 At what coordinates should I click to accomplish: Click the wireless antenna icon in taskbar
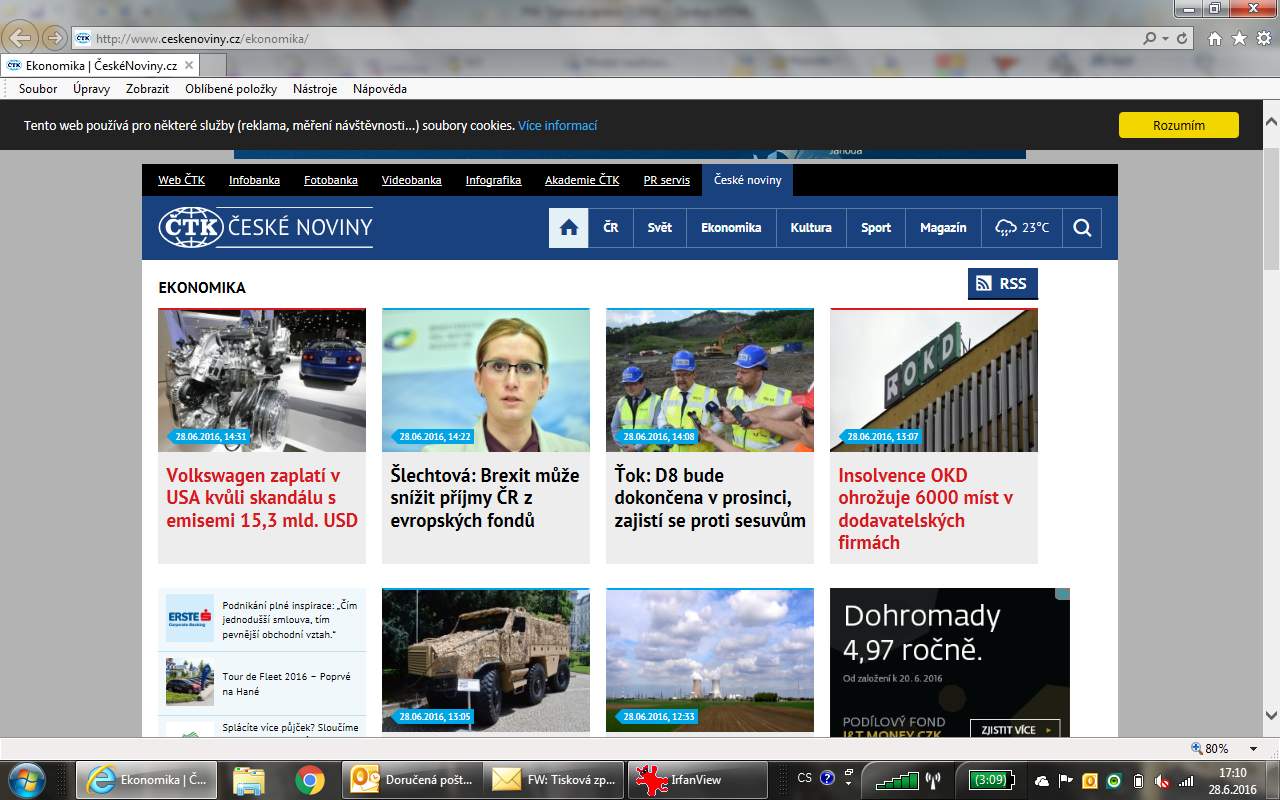pyautogui.click(x=932, y=780)
